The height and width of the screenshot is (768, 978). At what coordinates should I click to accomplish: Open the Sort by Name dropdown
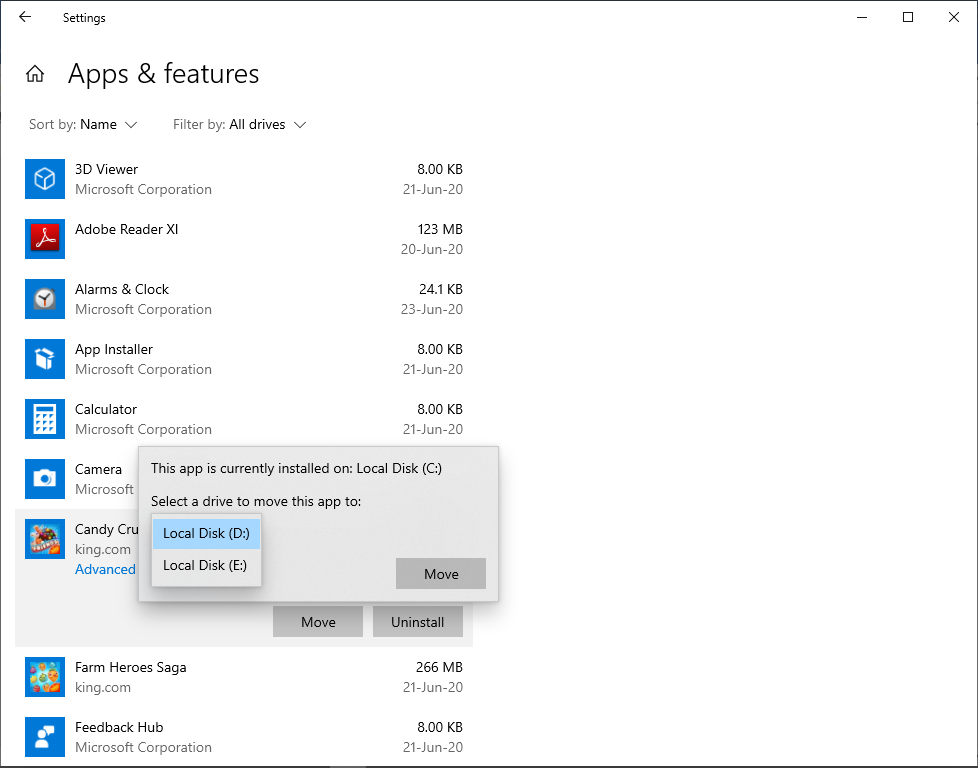(x=98, y=125)
